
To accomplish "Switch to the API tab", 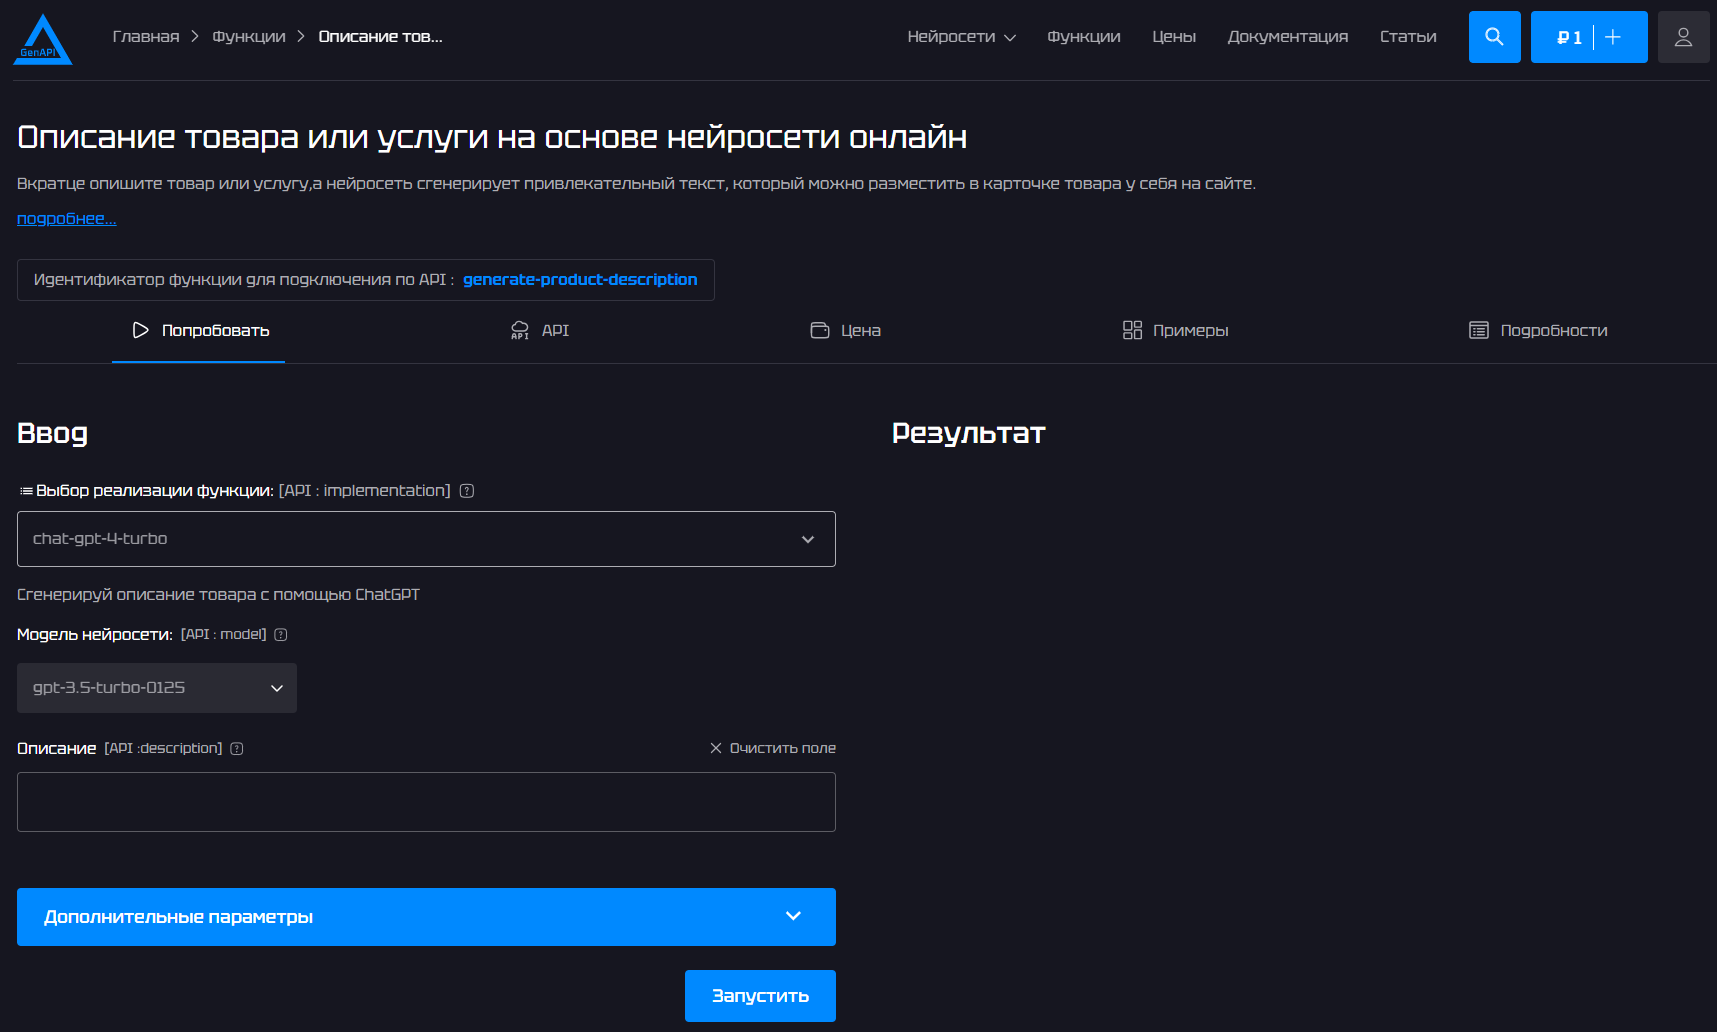I will pyautogui.click(x=540, y=331).
